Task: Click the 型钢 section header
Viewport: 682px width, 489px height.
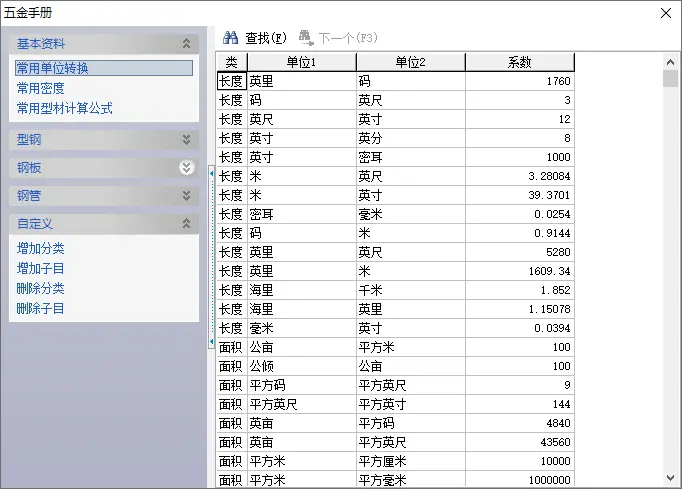Action: click(104, 140)
